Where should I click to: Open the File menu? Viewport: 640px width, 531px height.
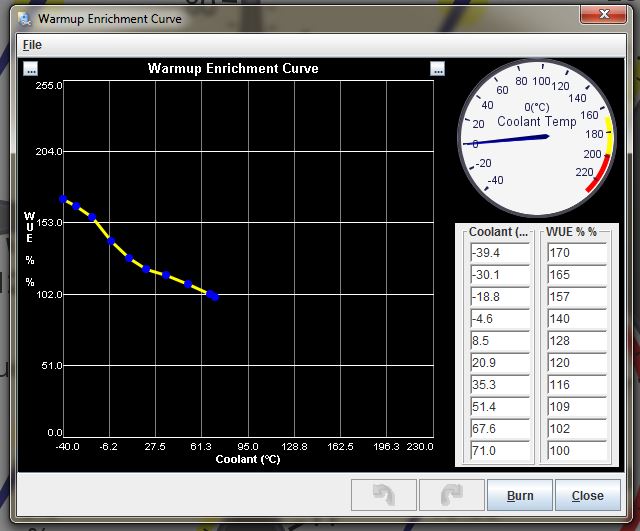click(32, 45)
